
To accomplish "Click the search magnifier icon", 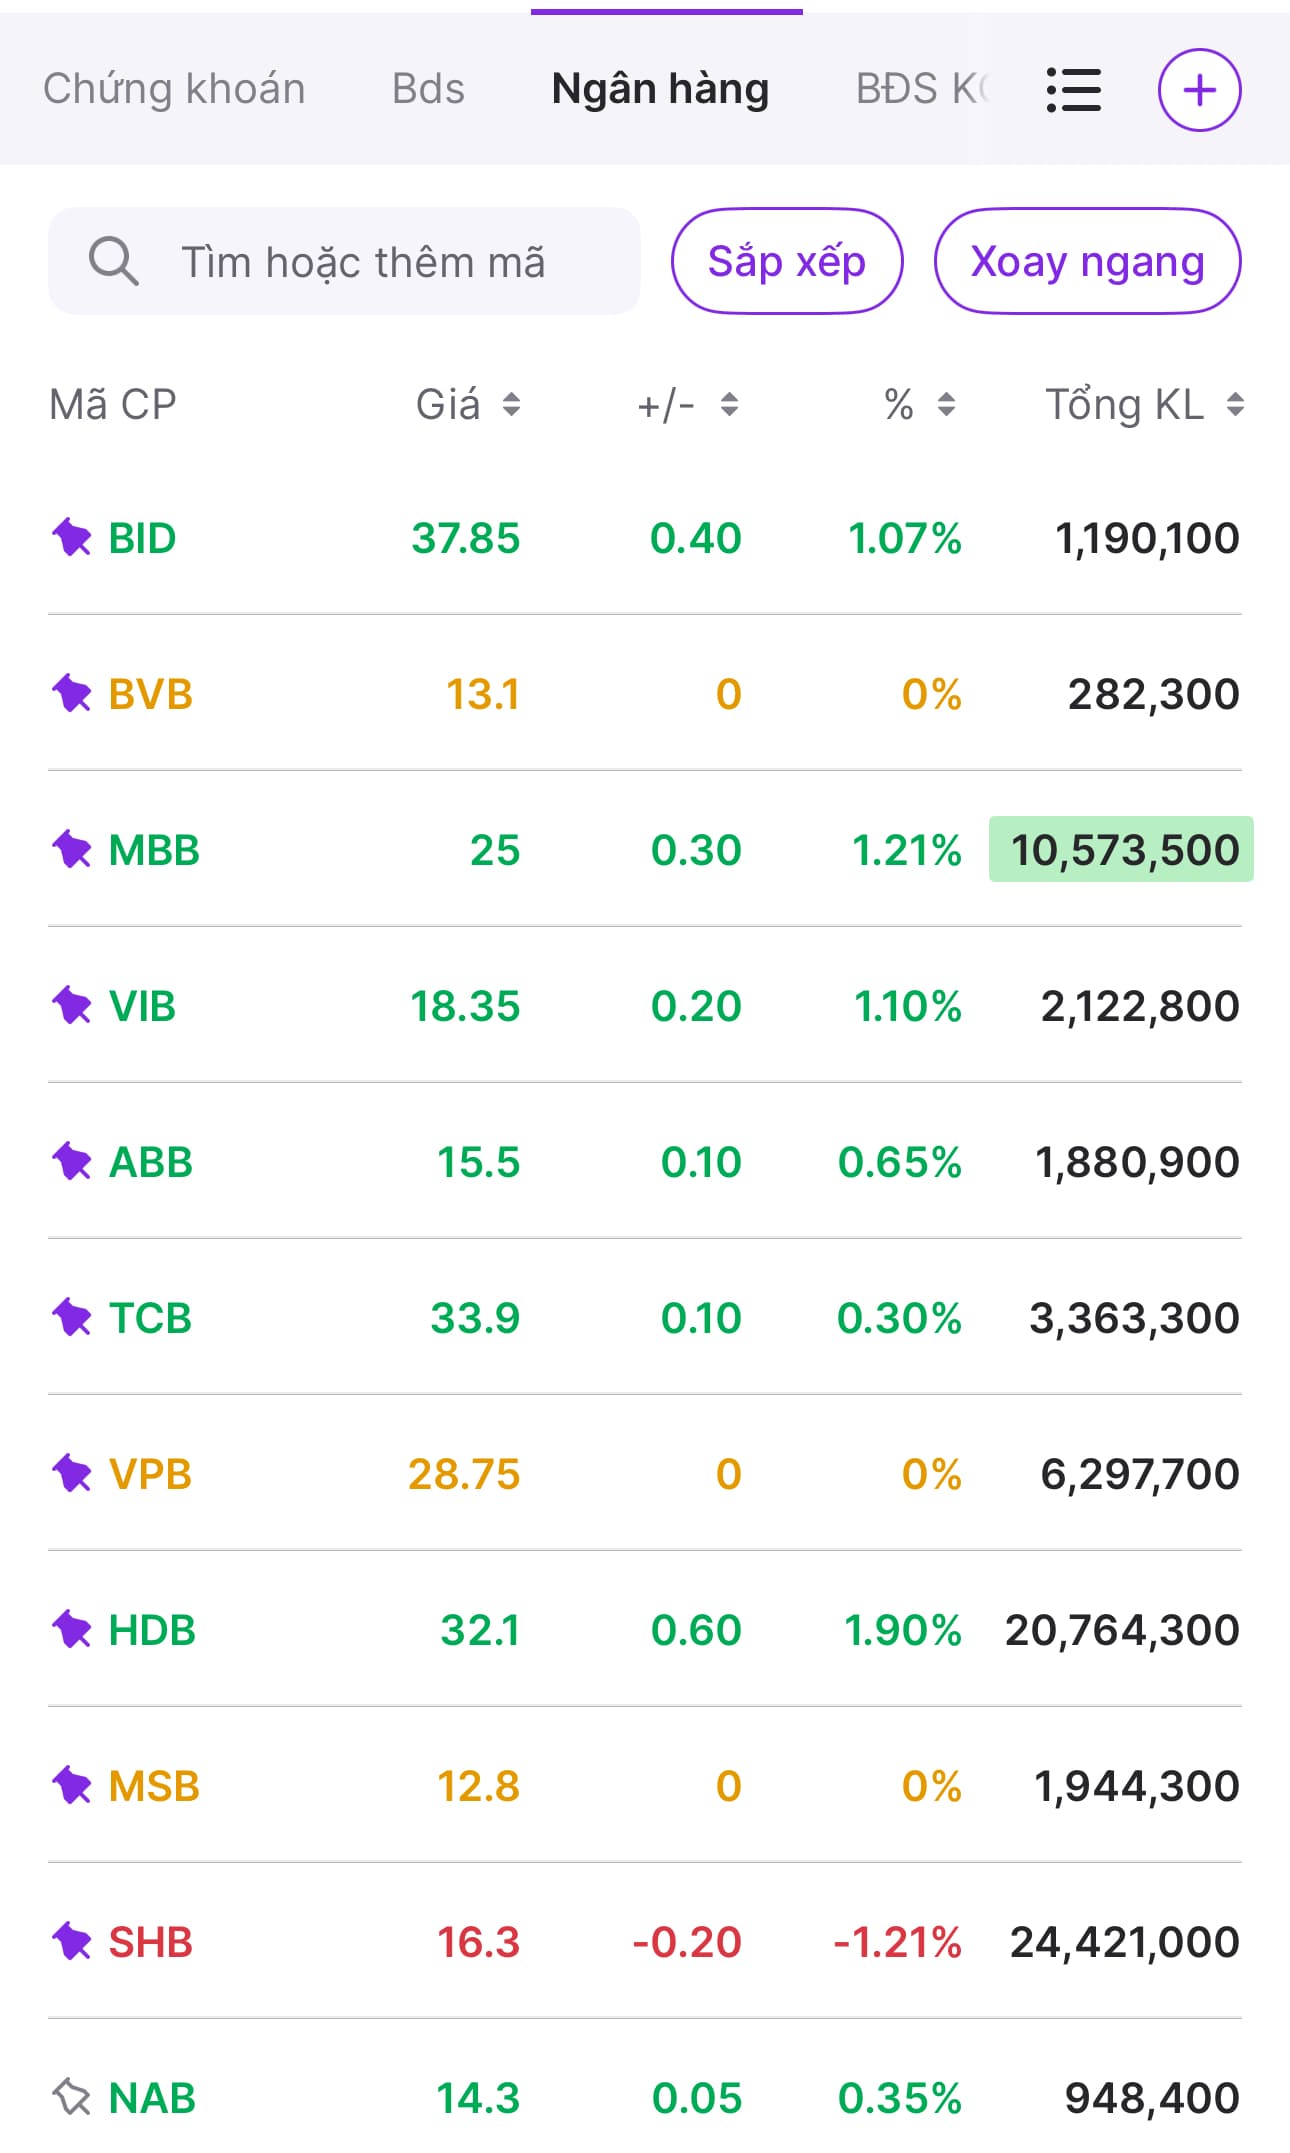I will tap(113, 262).
